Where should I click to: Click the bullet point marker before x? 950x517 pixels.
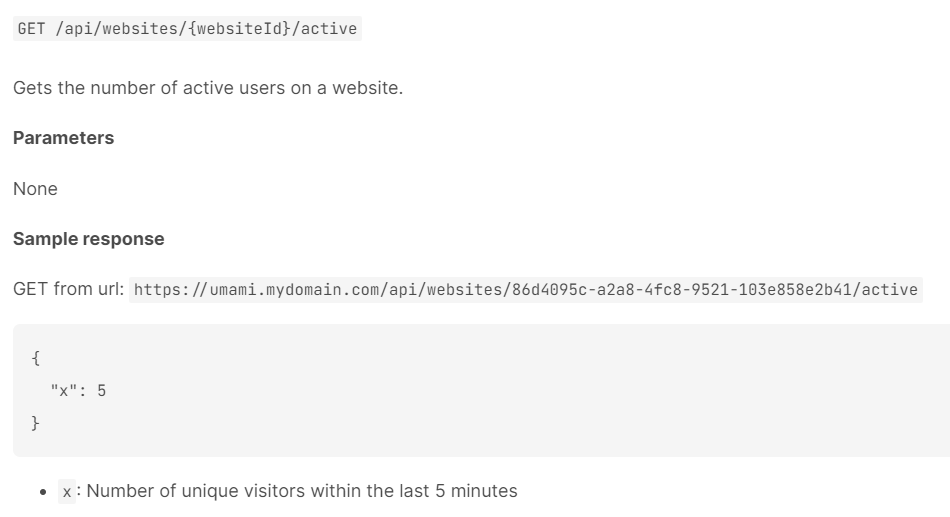43,492
